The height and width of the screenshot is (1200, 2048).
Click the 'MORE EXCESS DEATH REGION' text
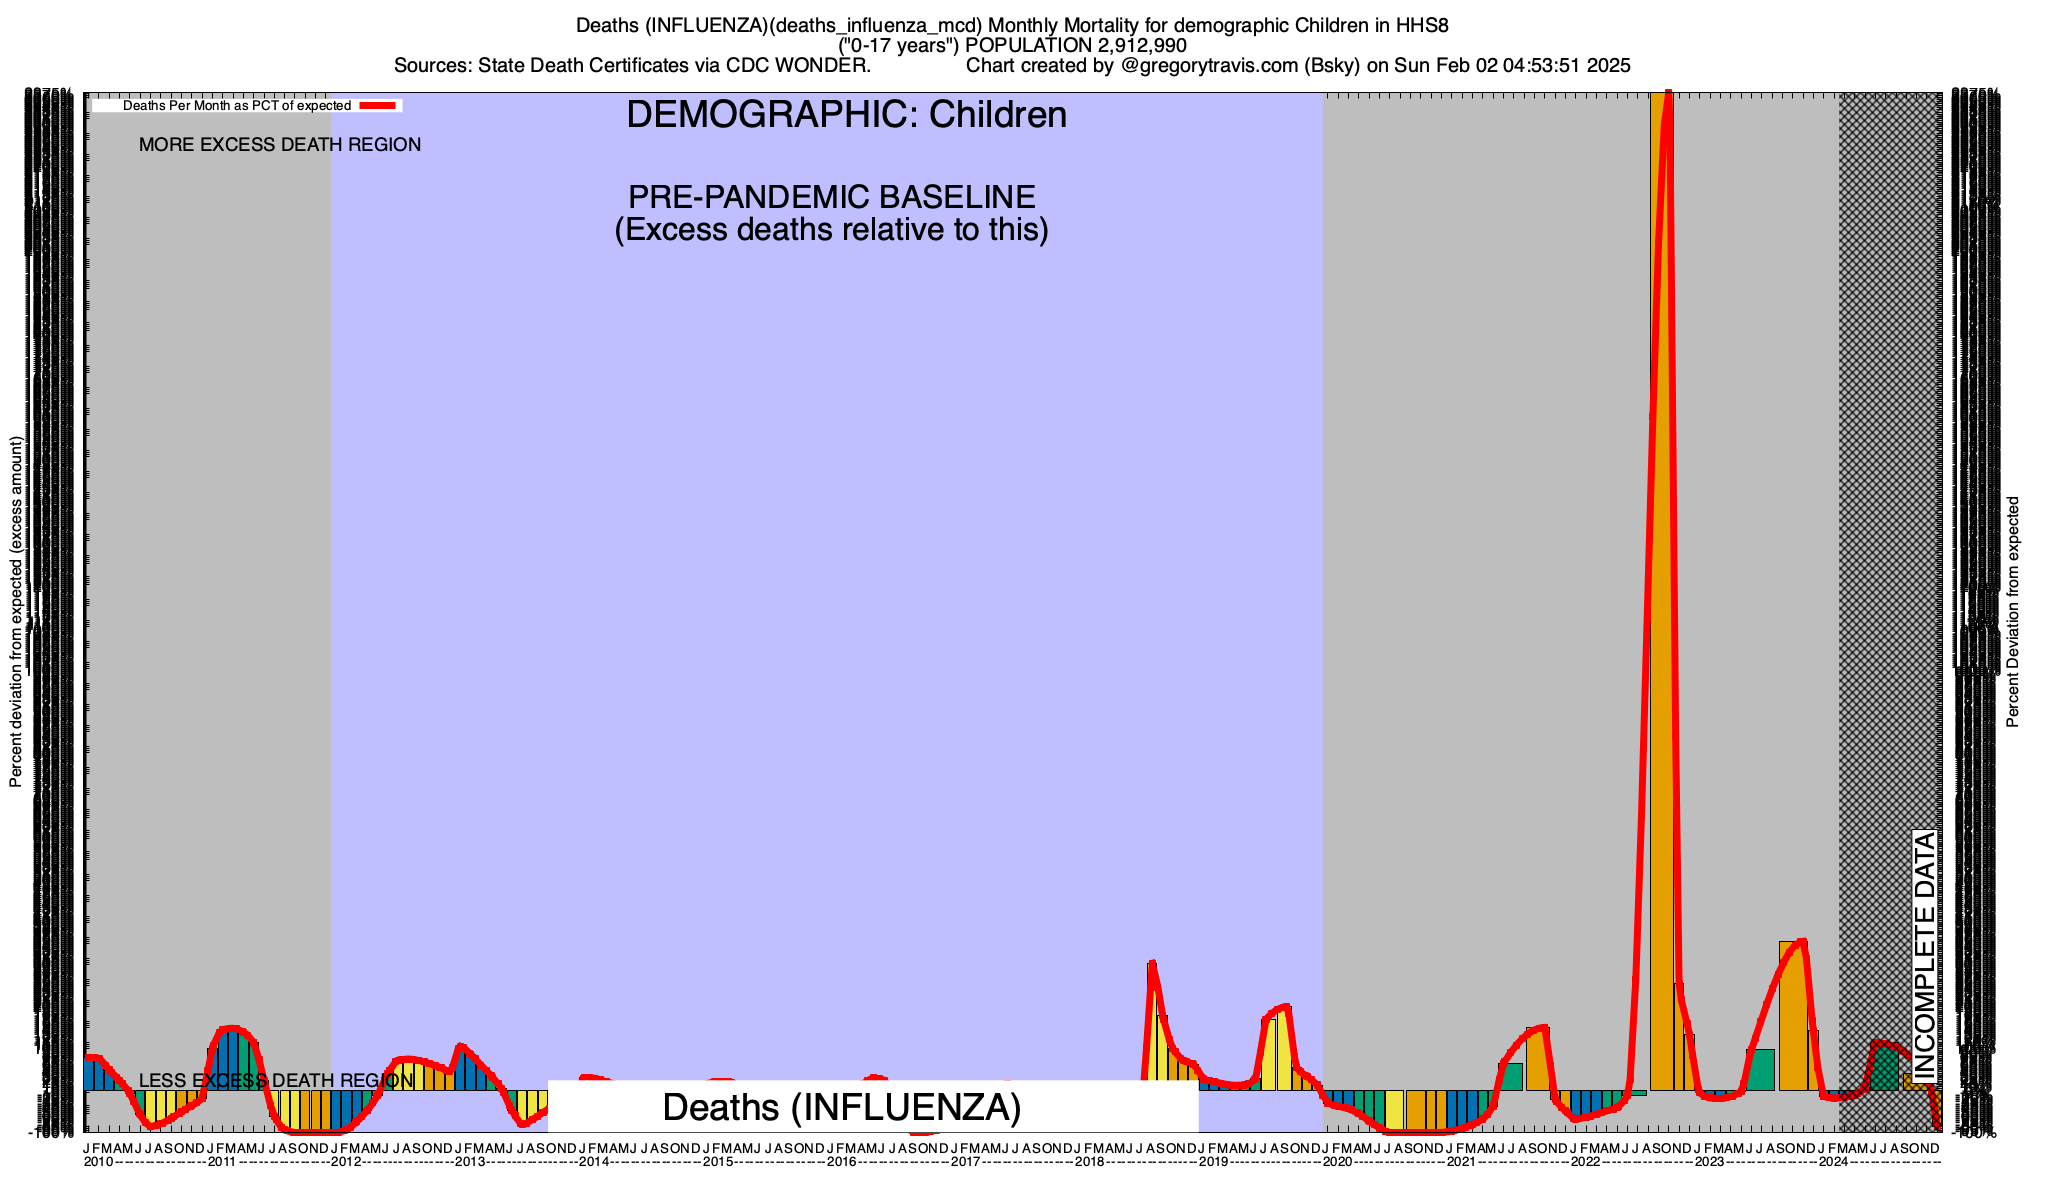click(x=280, y=145)
